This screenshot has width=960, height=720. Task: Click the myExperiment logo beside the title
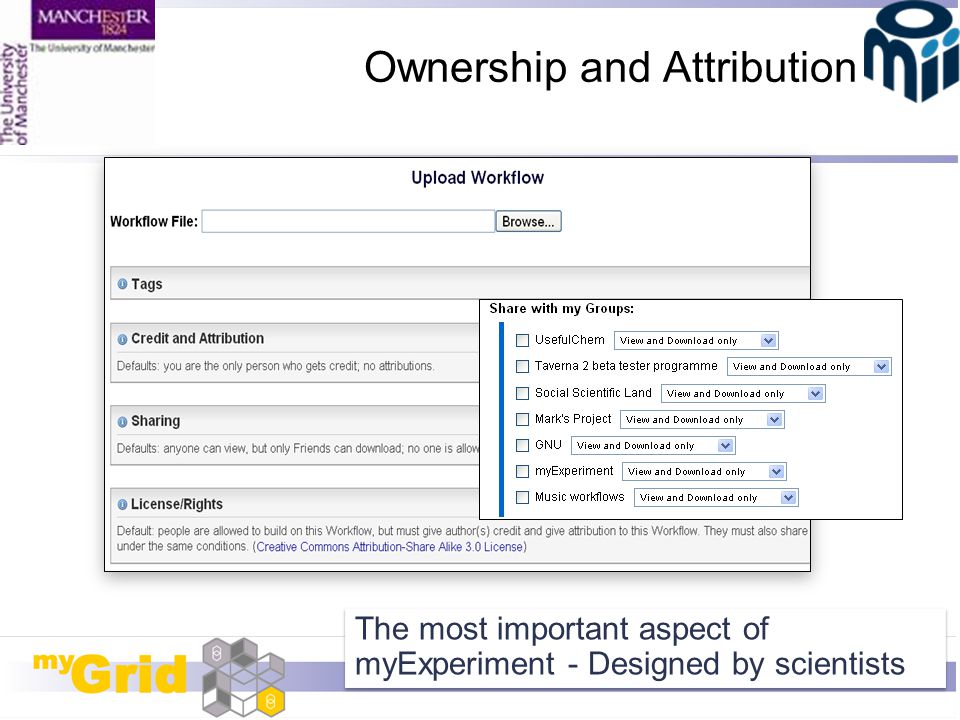(912, 50)
